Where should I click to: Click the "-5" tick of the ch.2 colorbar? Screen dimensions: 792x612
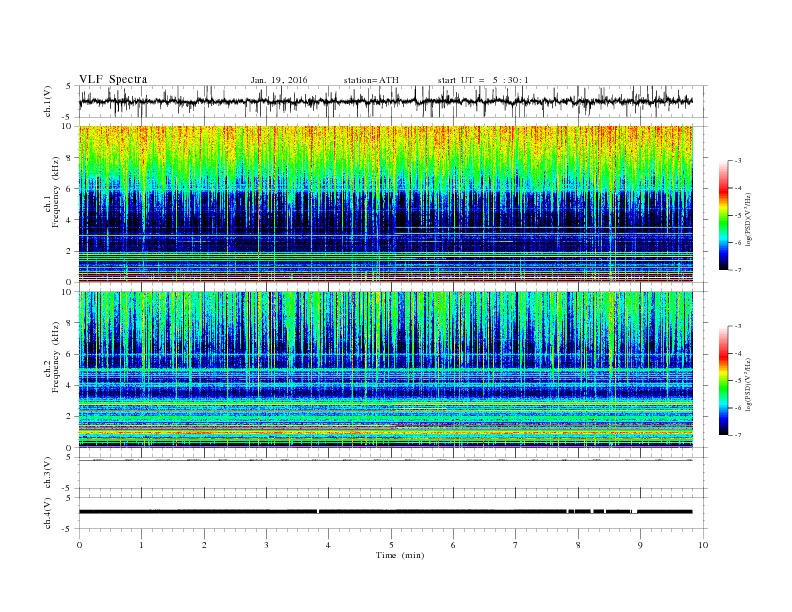pyautogui.click(x=738, y=381)
